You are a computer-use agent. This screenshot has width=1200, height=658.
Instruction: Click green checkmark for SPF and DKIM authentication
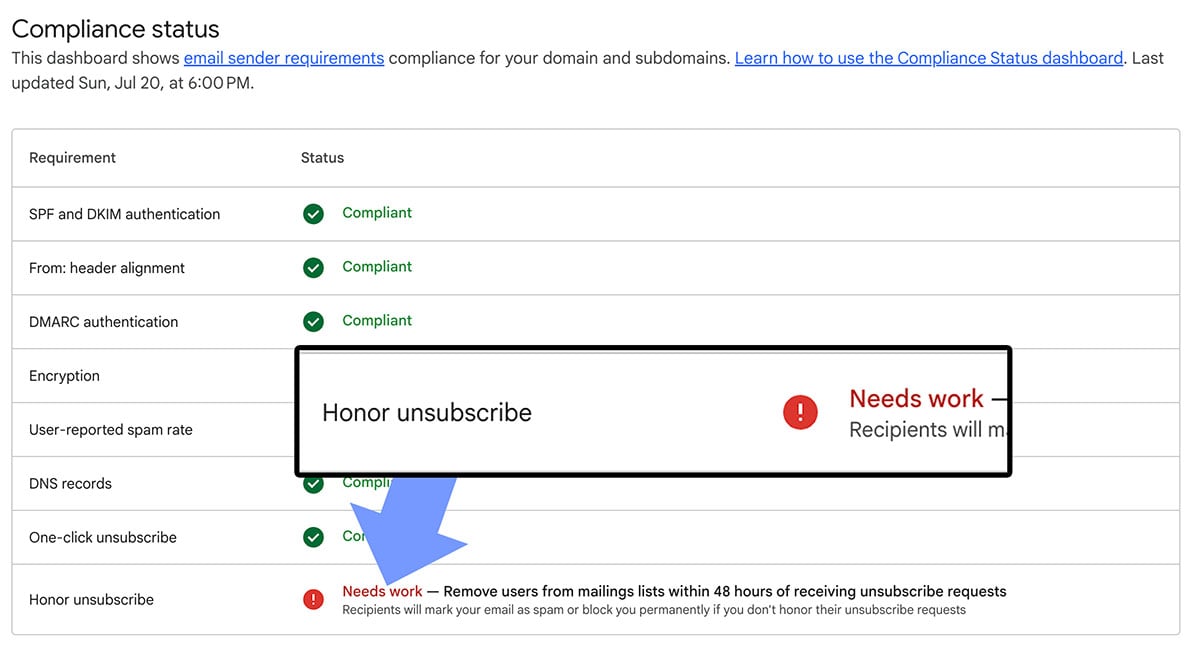tap(313, 214)
